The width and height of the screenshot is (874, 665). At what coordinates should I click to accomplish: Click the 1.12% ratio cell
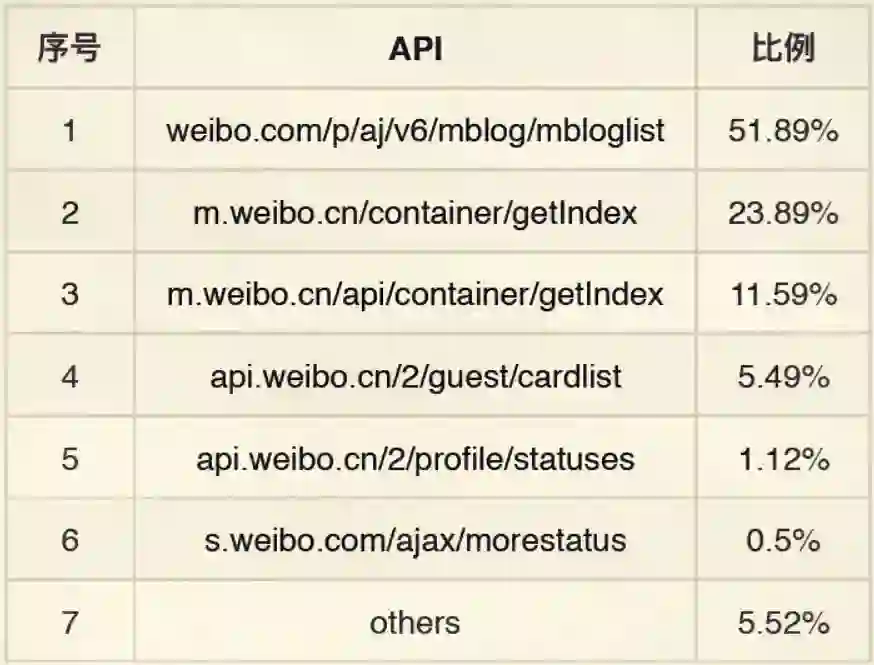(x=783, y=459)
